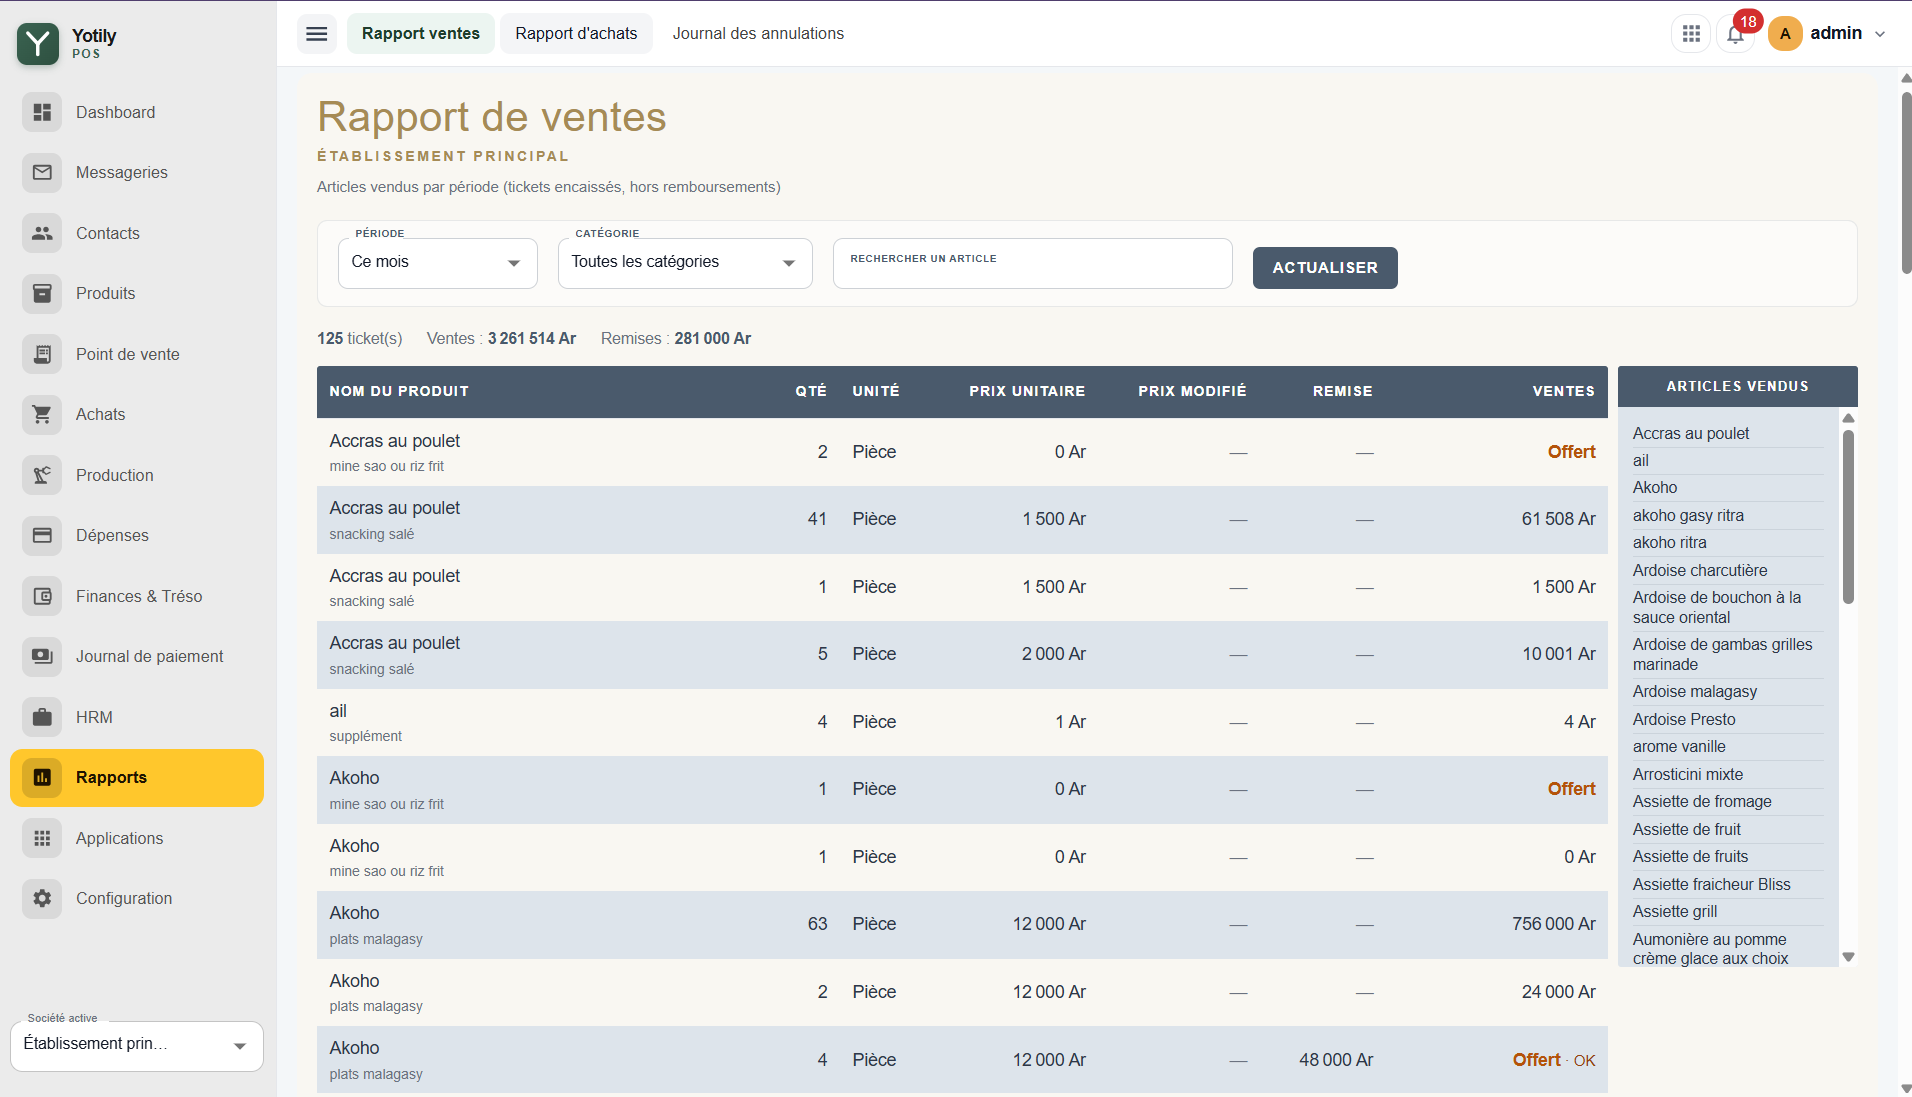1912x1097 pixels.
Task: Open Applications grid icon in sidebar
Action: click(x=42, y=838)
